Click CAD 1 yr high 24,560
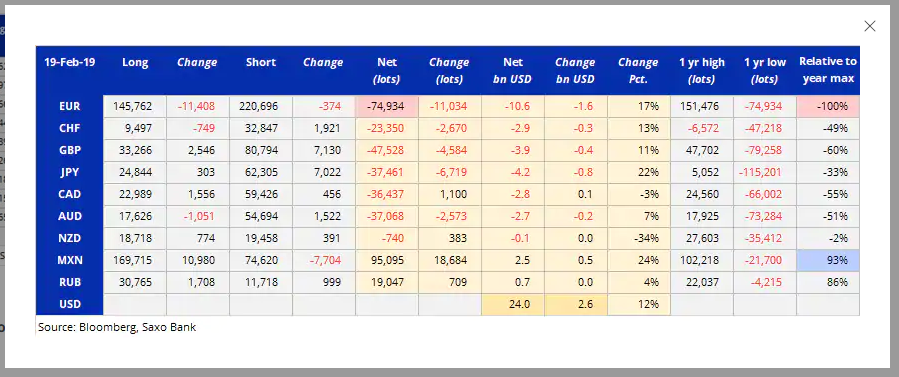This screenshot has width=899, height=377. [x=702, y=194]
